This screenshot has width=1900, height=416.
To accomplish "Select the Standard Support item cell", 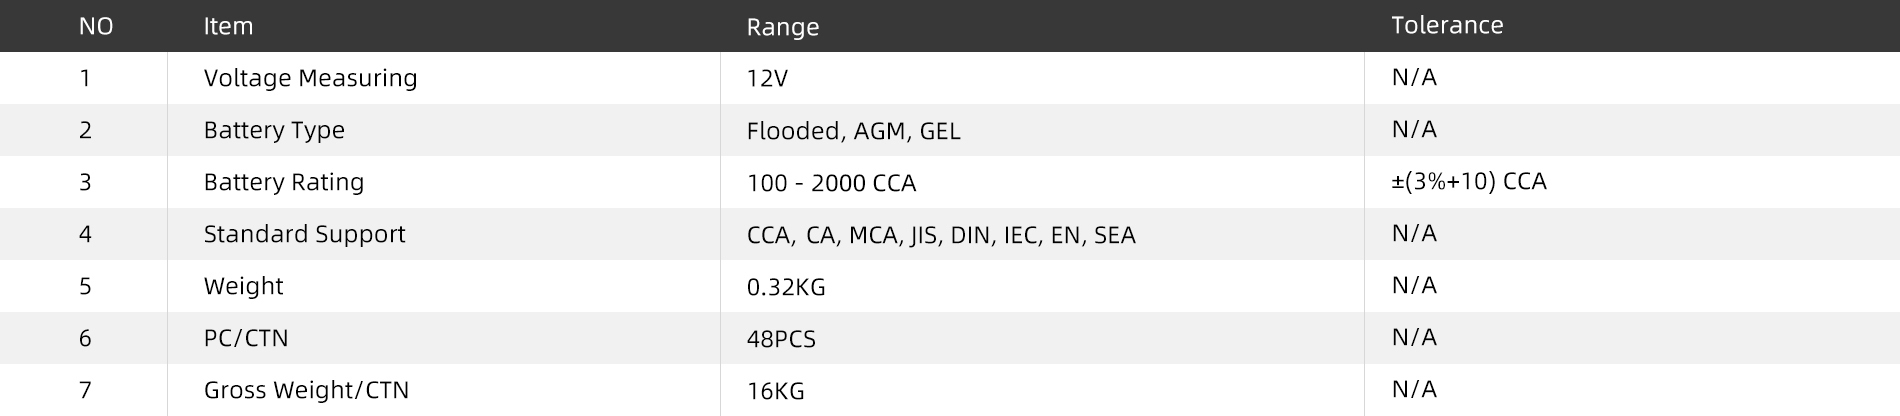I will [x=304, y=234].
